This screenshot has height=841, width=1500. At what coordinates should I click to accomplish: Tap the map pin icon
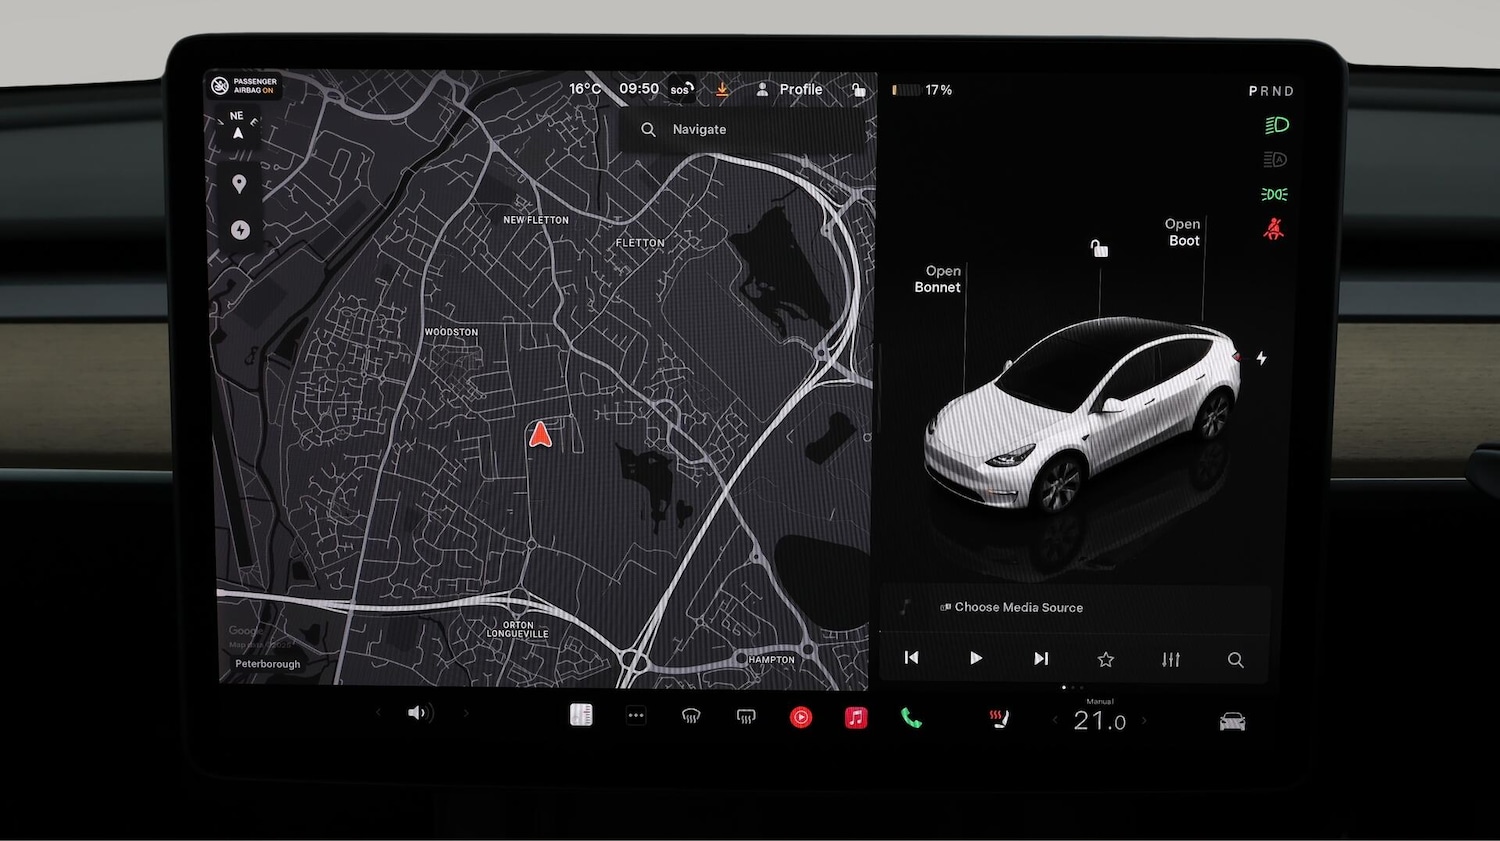pyautogui.click(x=239, y=184)
